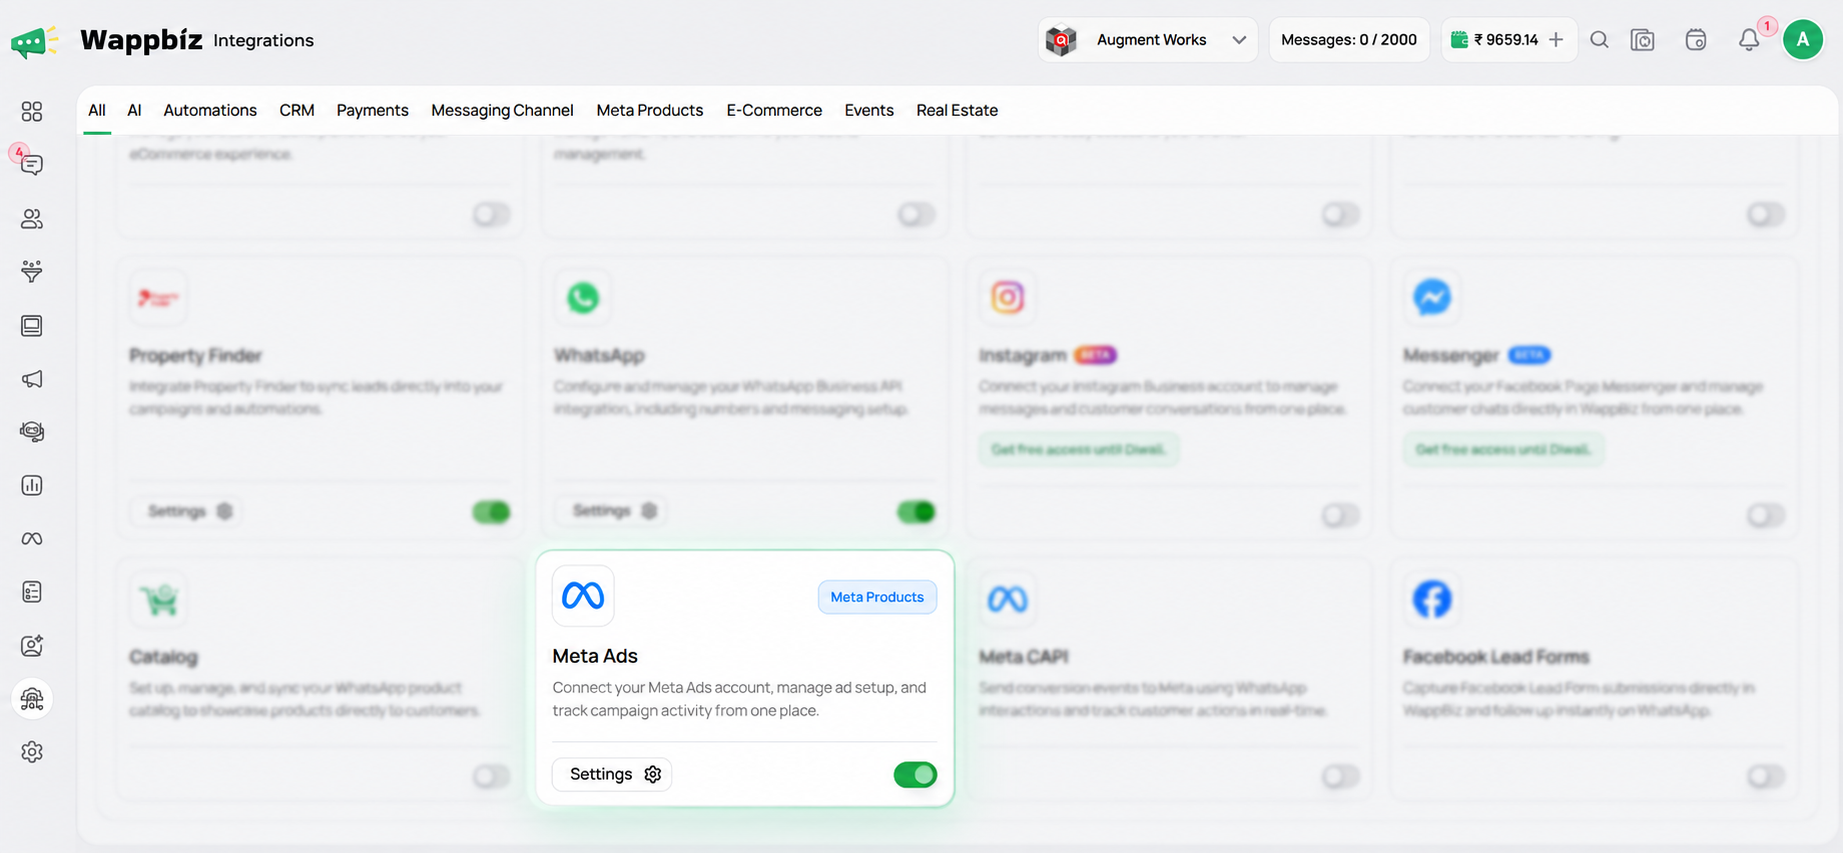Enable the Instagram integration toggle
The image size is (1843, 853).
[x=1340, y=515]
